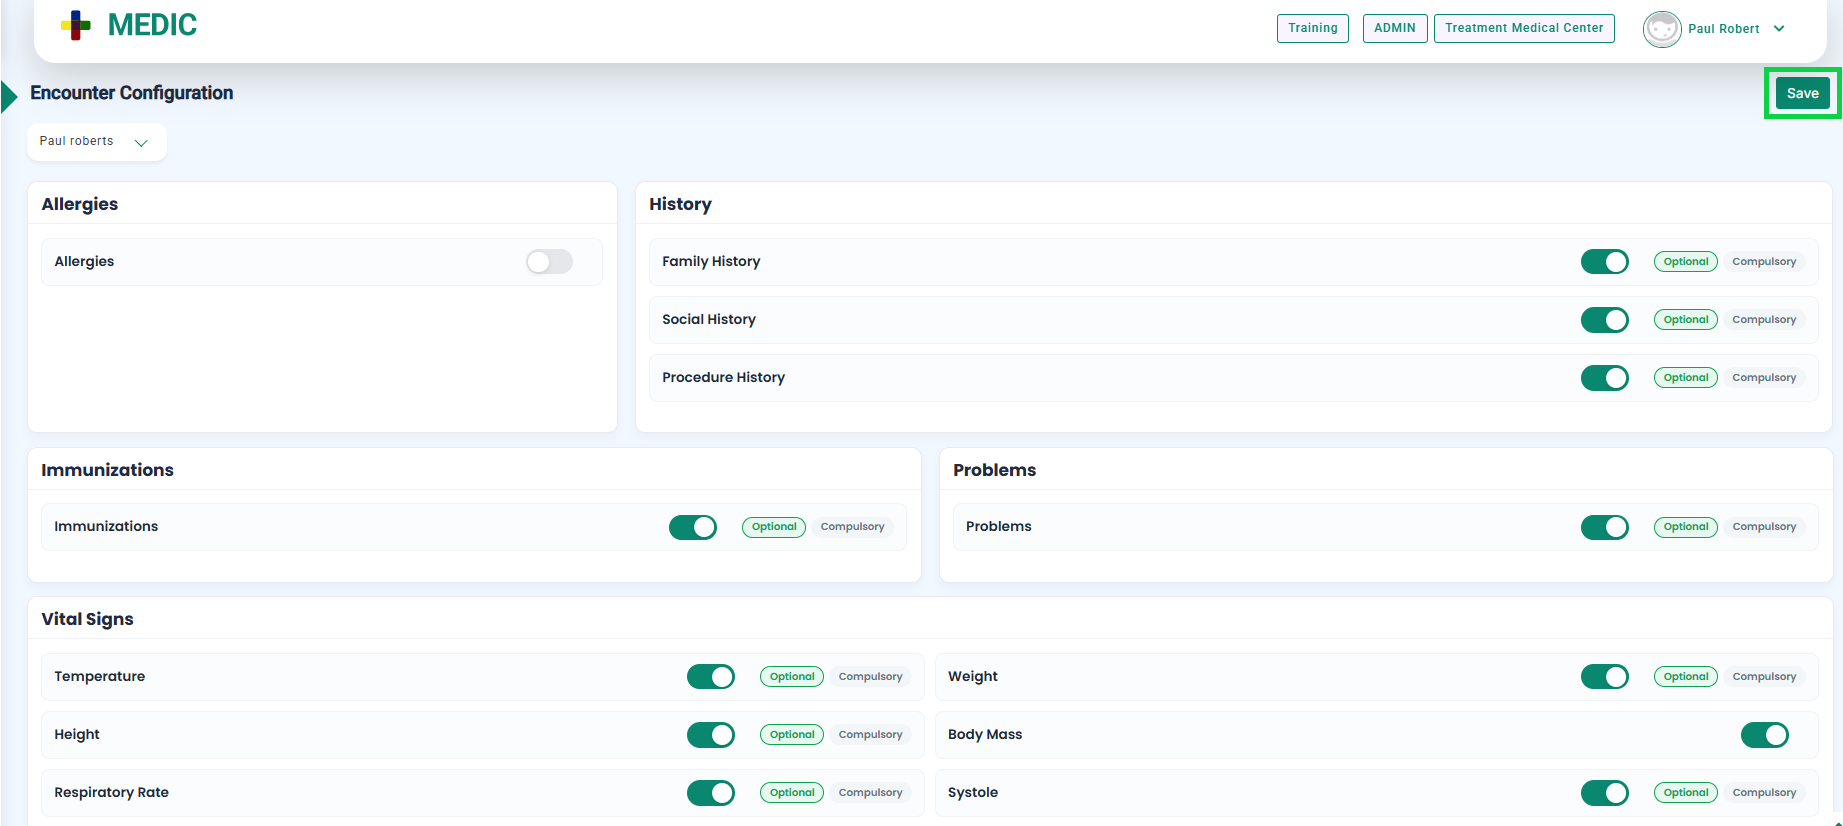Switch off the Weight vital sign toggle
The height and width of the screenshot is (826, 1843).
coord(1604,677)
